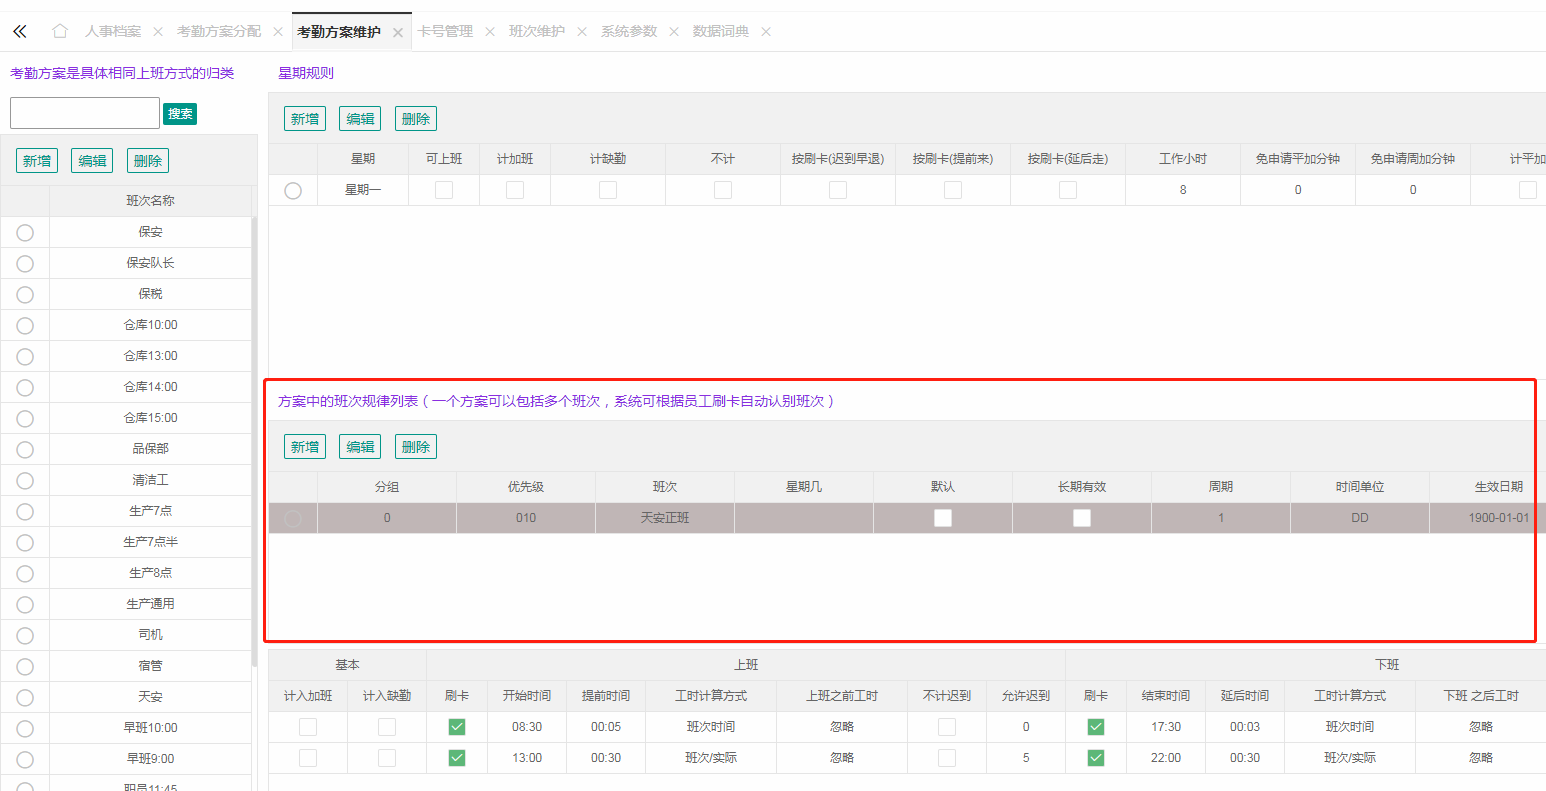Close the 数据词典 tab
1546x791 pixels.
pyautogui.click(x=766, y=32)
